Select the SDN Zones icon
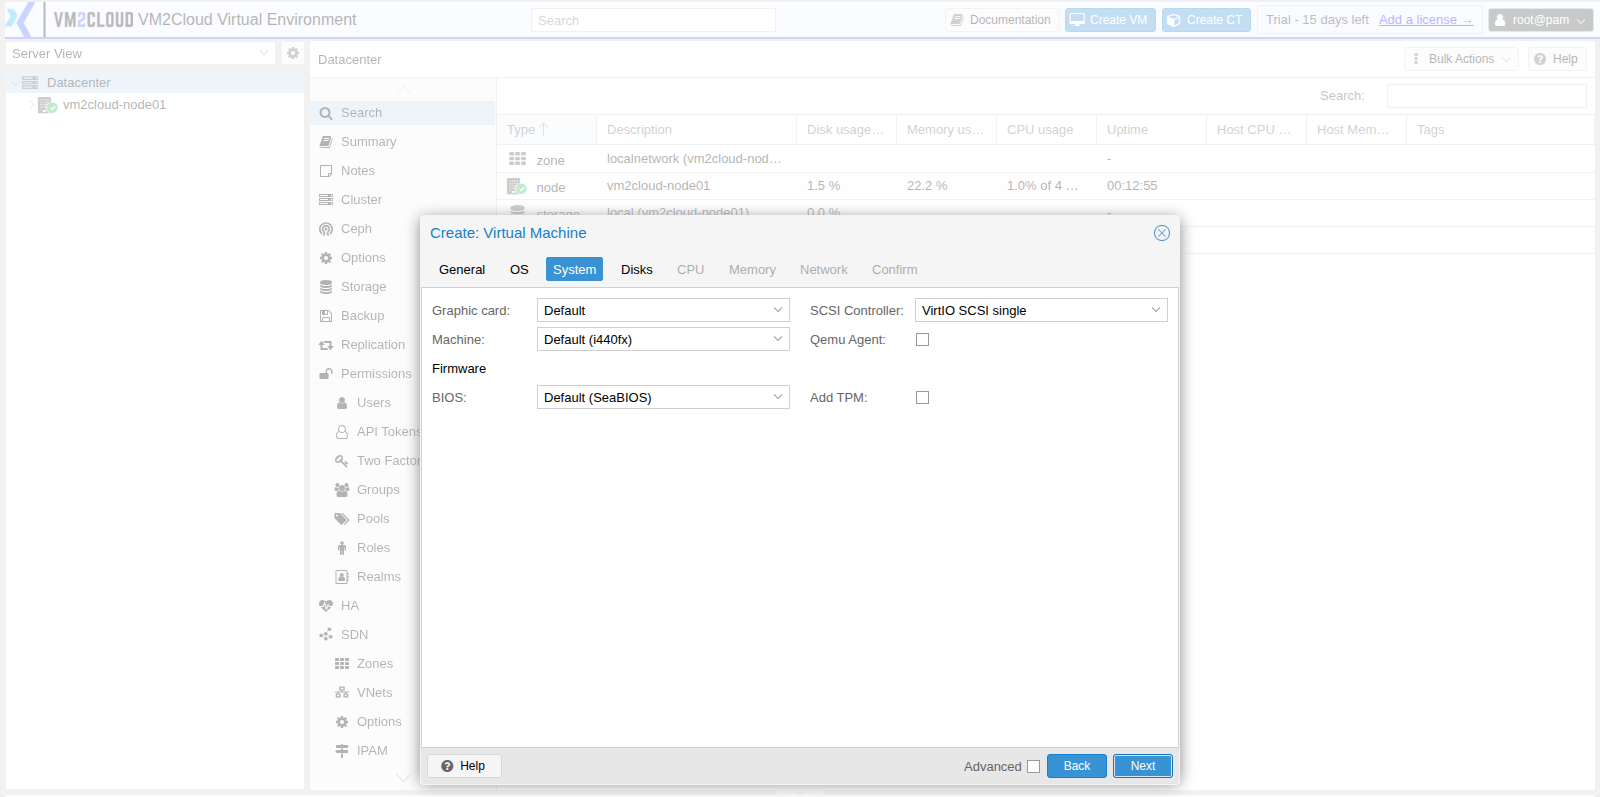Image resolution: width=1600 pixels, height=797 pixels. (x=342, y=664)
